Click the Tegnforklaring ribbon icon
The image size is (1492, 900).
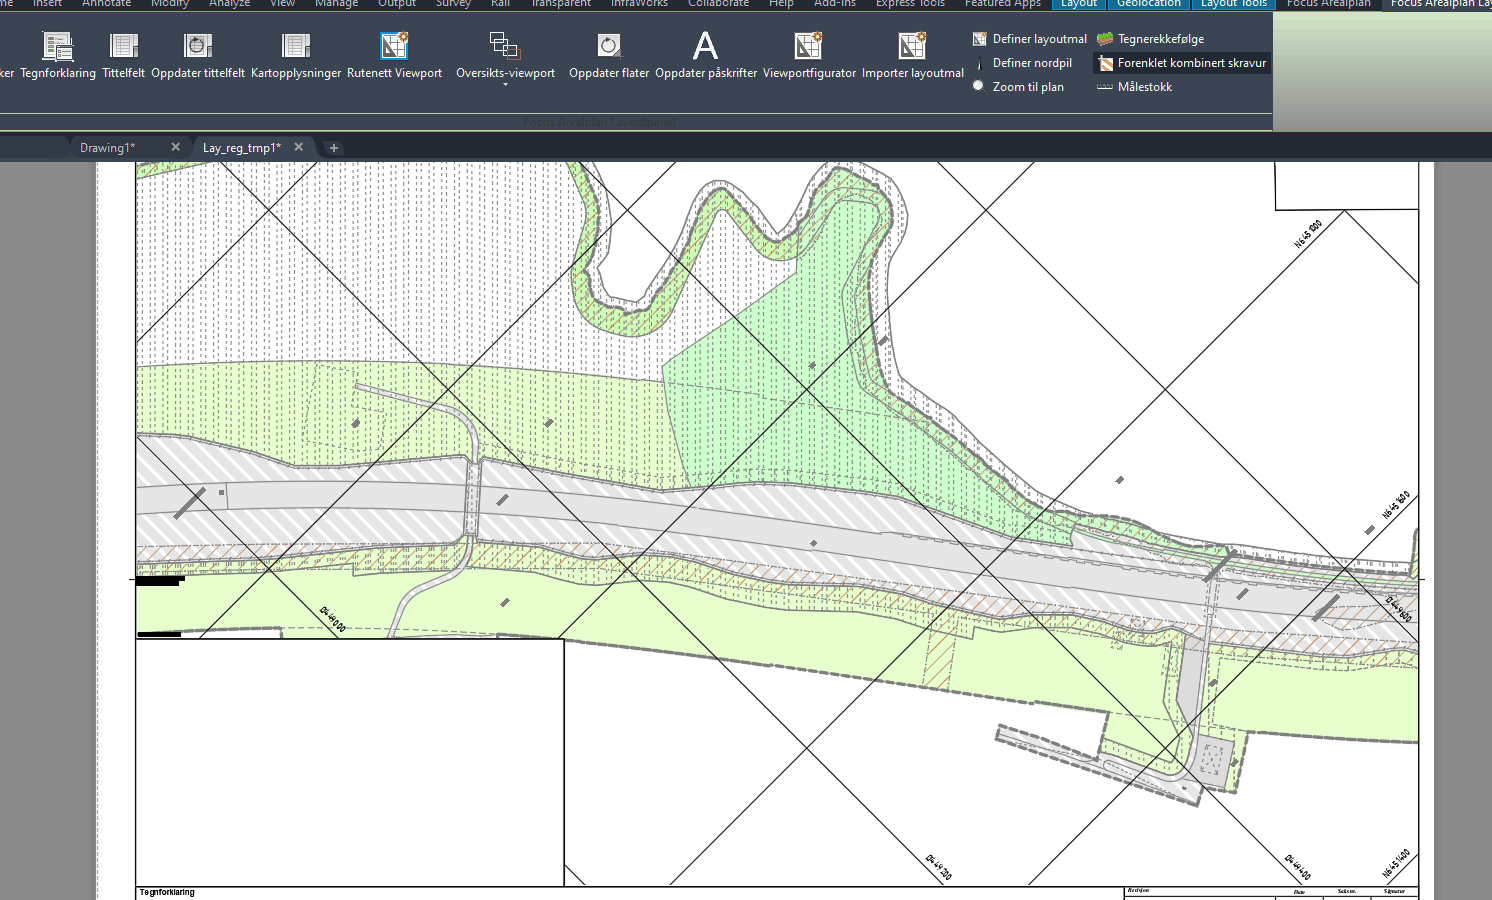58,46
